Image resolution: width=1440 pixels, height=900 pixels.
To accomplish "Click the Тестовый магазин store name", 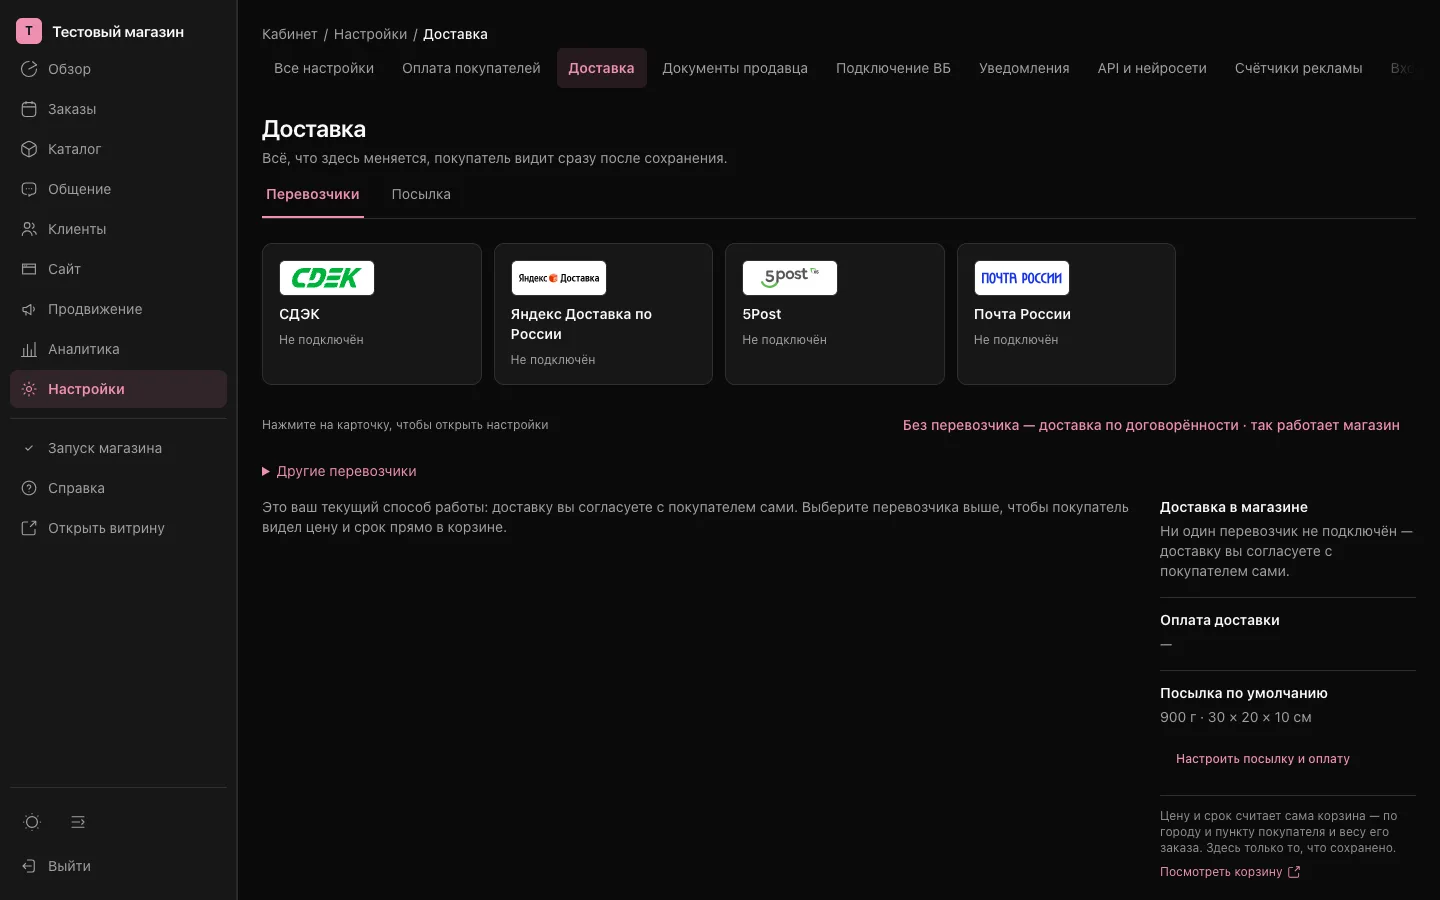I will tap(118, 32).
